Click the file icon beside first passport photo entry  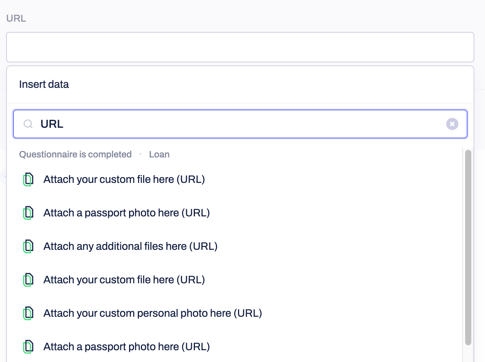point(28,213)
